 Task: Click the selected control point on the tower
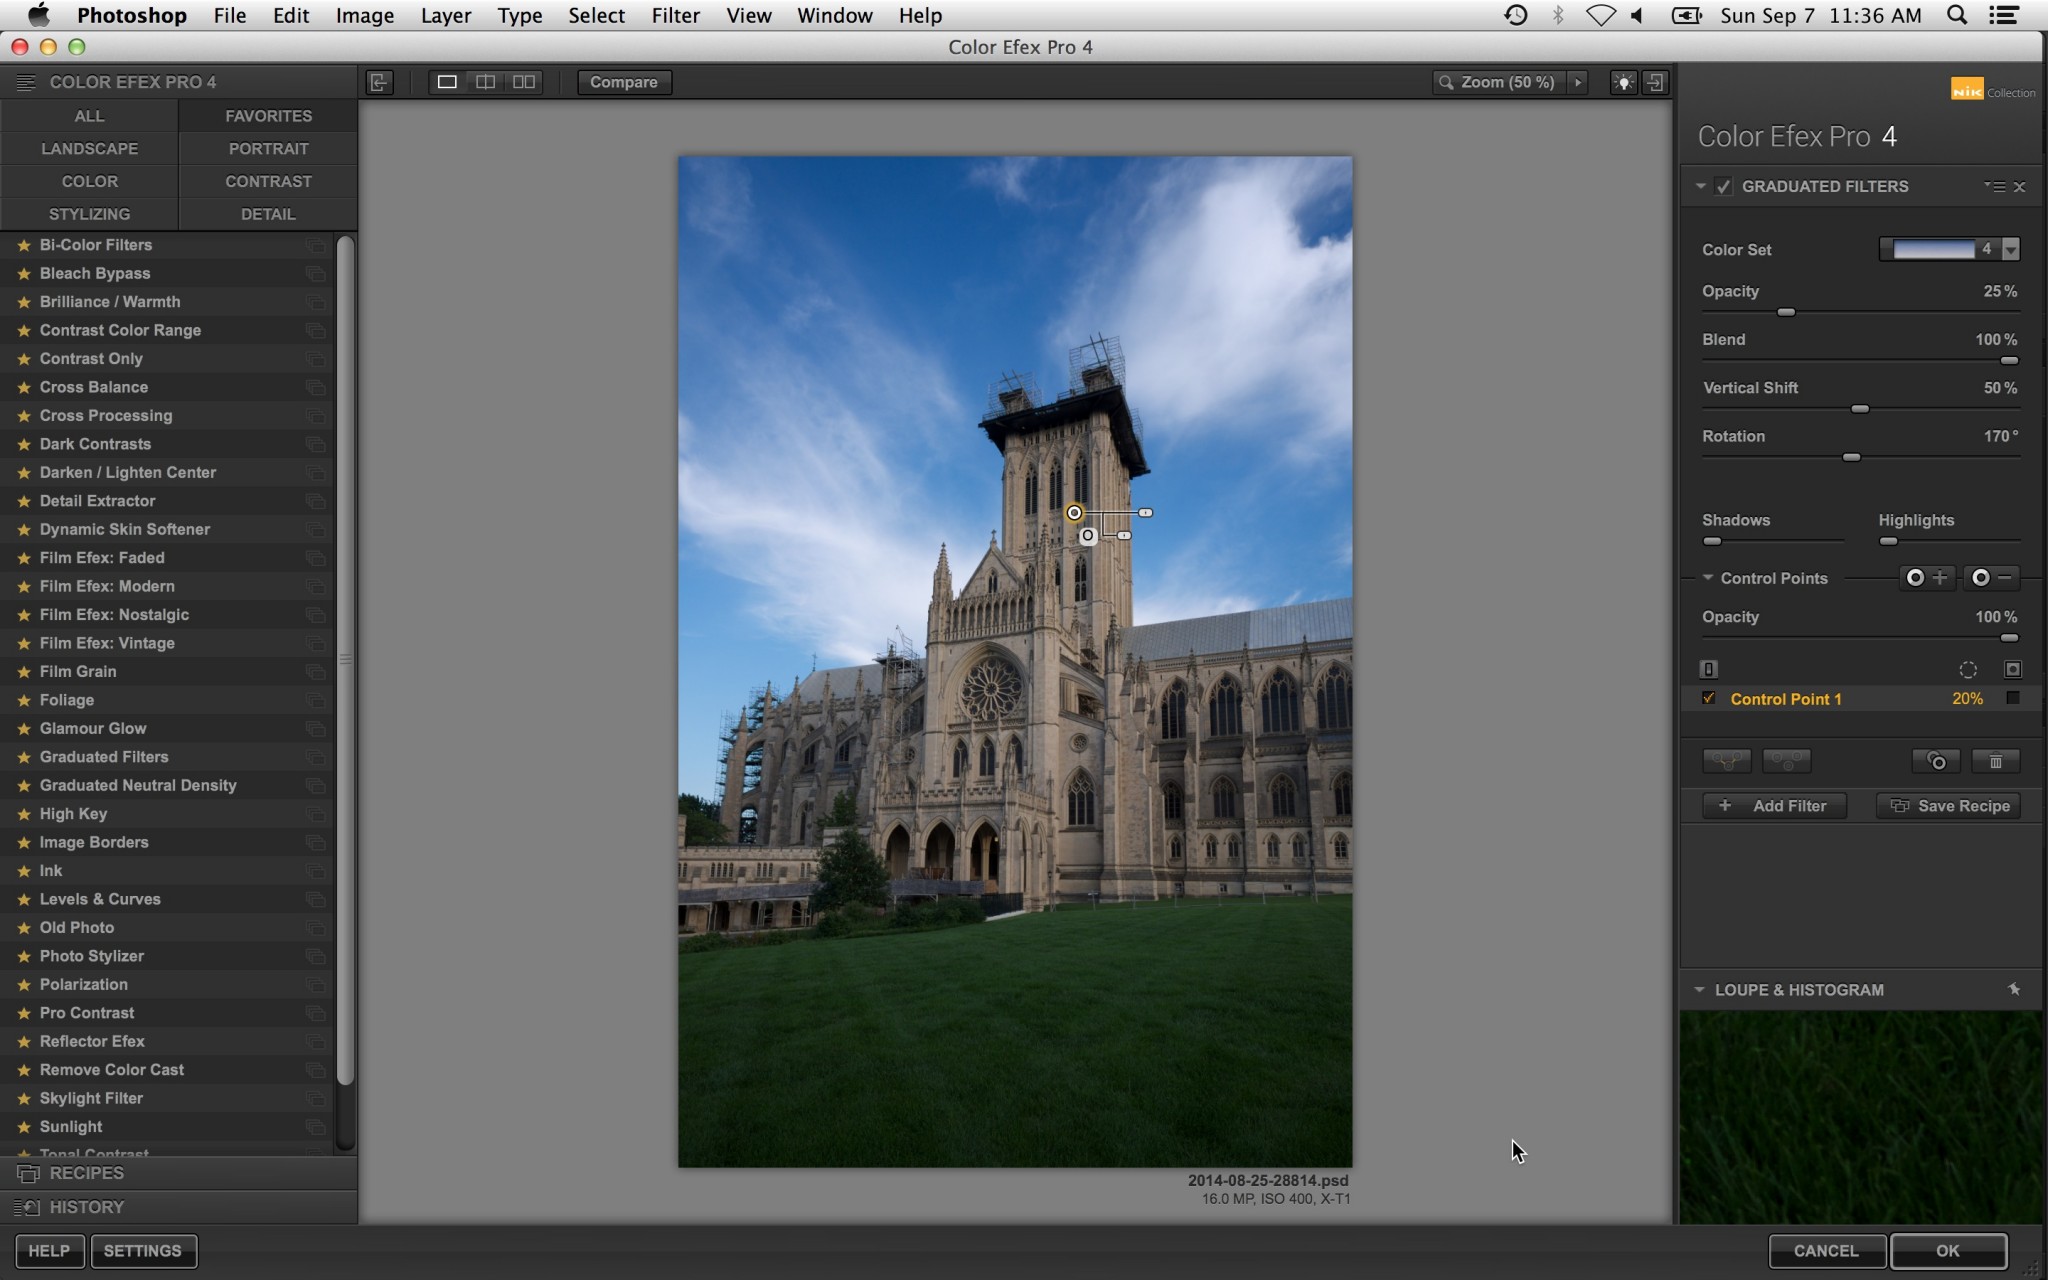point(1074,513)
